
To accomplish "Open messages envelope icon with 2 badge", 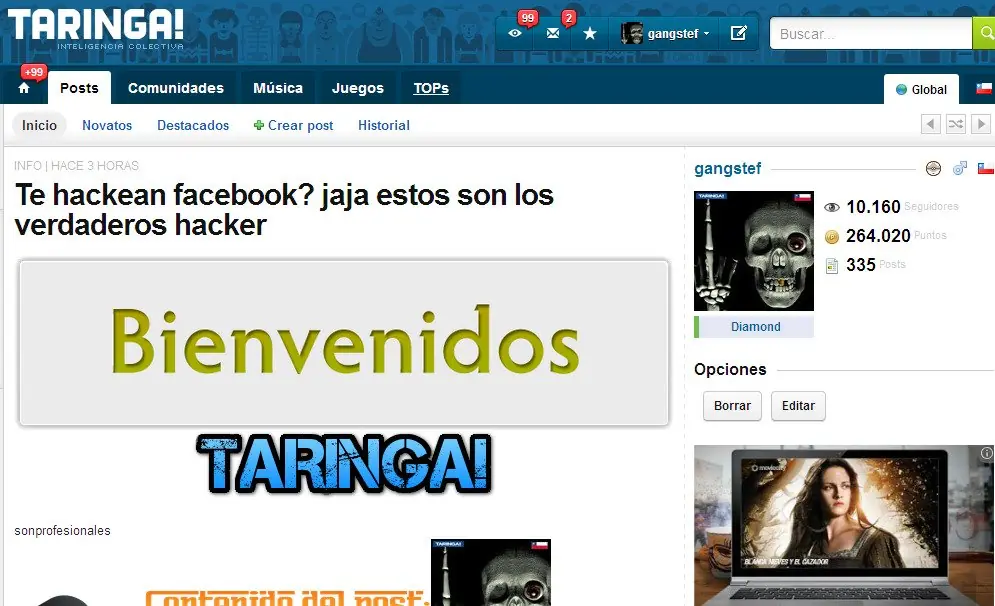I will coord(553,33).
